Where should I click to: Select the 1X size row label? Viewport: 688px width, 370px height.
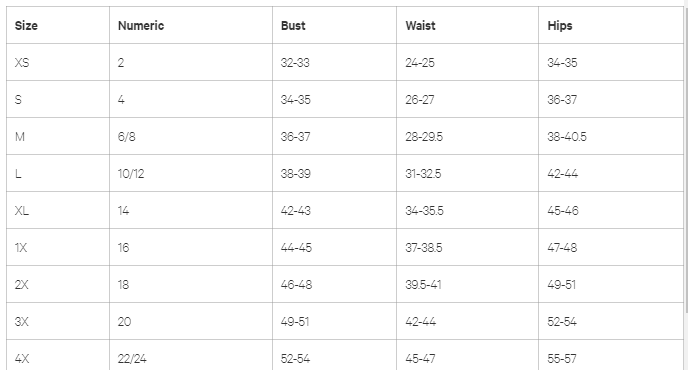21,248
